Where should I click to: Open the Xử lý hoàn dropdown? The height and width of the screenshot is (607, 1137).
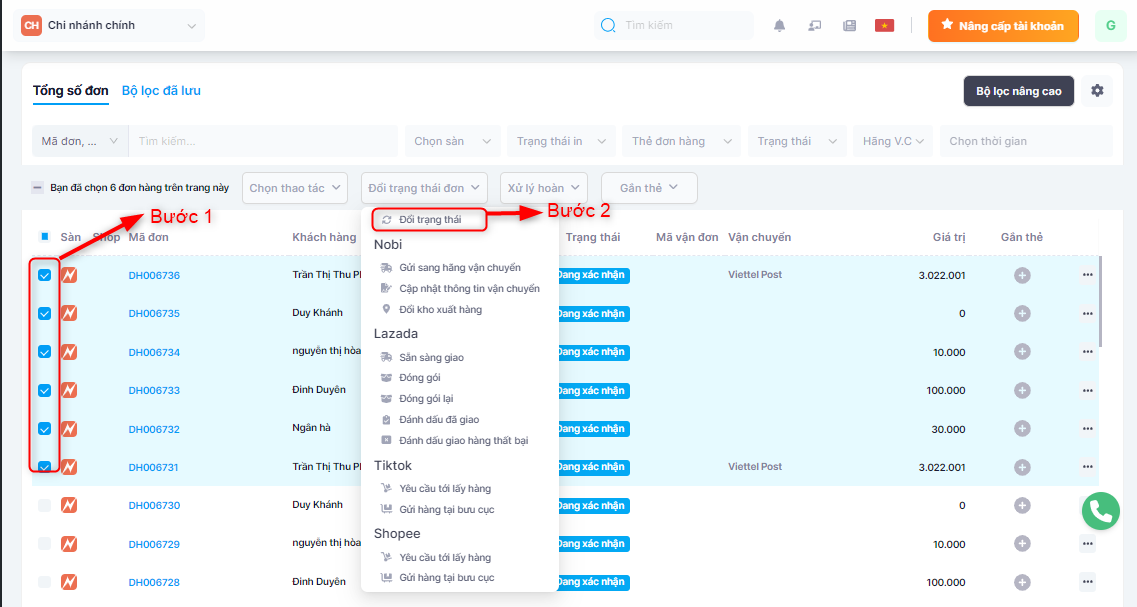pyautogui.click(x=545, y=188)
